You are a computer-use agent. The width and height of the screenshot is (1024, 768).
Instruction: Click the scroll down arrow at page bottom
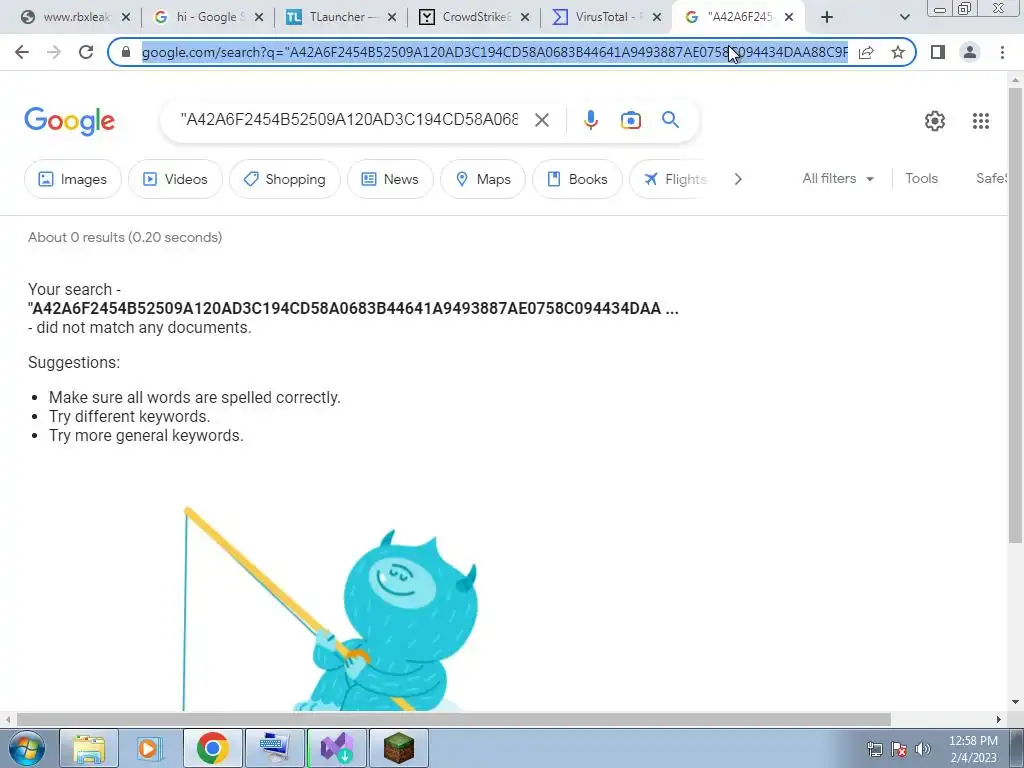coord(1015,702)
